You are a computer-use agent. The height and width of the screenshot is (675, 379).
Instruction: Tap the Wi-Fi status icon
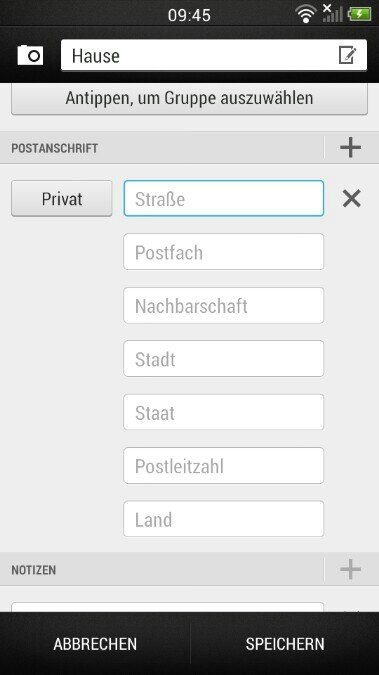tap(306, 14)
